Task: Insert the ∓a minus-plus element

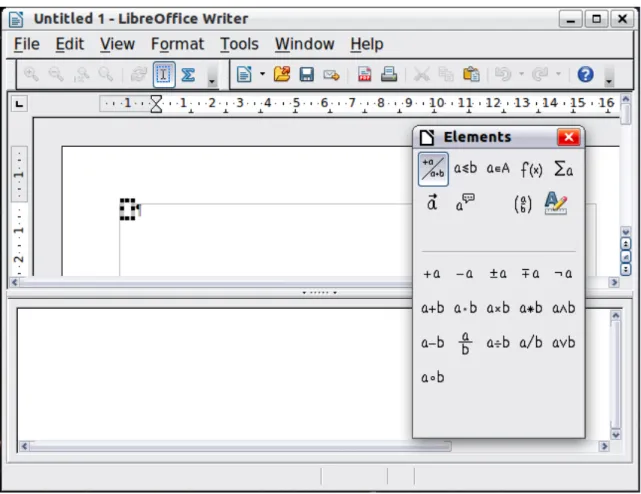Action: [531, 273]
